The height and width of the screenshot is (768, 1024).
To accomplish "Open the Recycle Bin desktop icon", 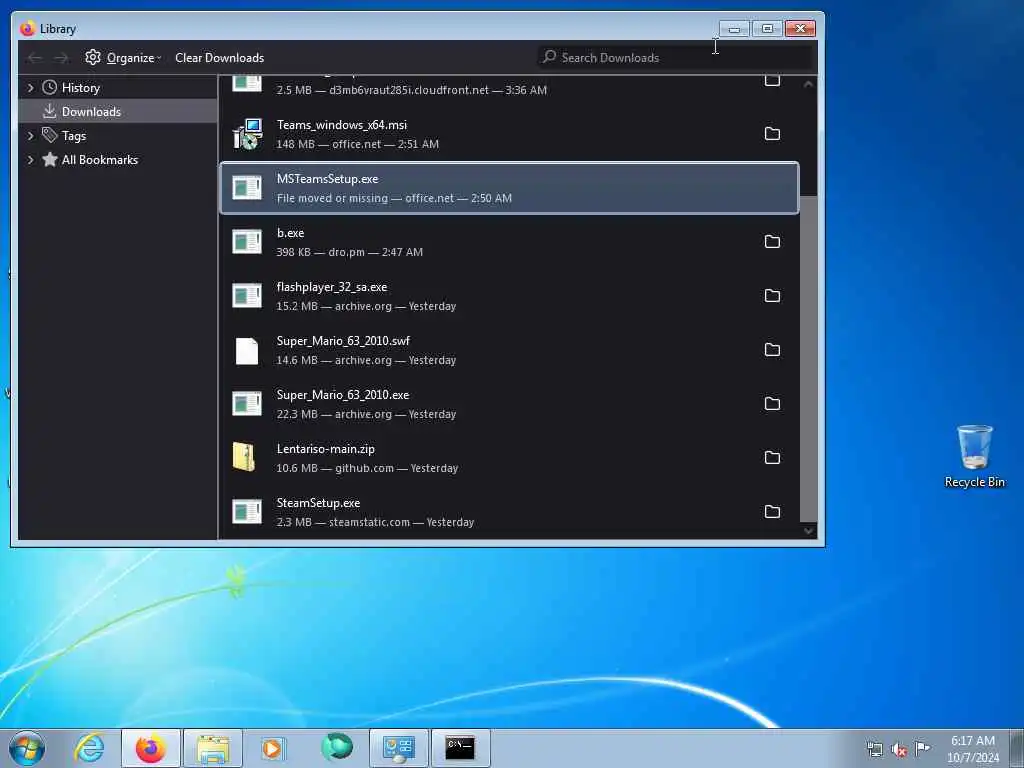I will coord(974,456).
